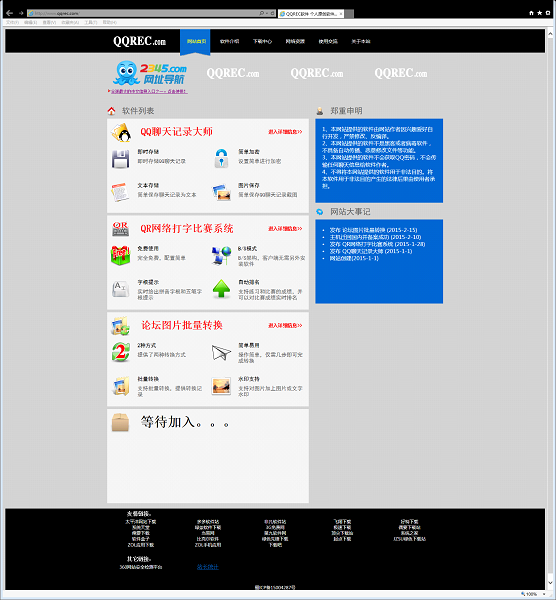Open the 帮助(H) menu
Image resolution: width=556 pixels, height=600 pixels.
(x=110, y=23)
